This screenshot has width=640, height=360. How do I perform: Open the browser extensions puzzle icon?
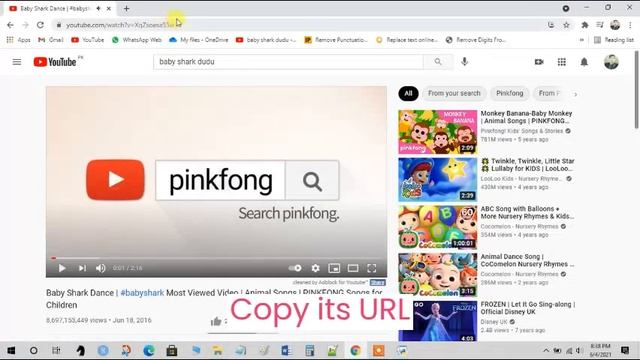click(x=584, y=25)
